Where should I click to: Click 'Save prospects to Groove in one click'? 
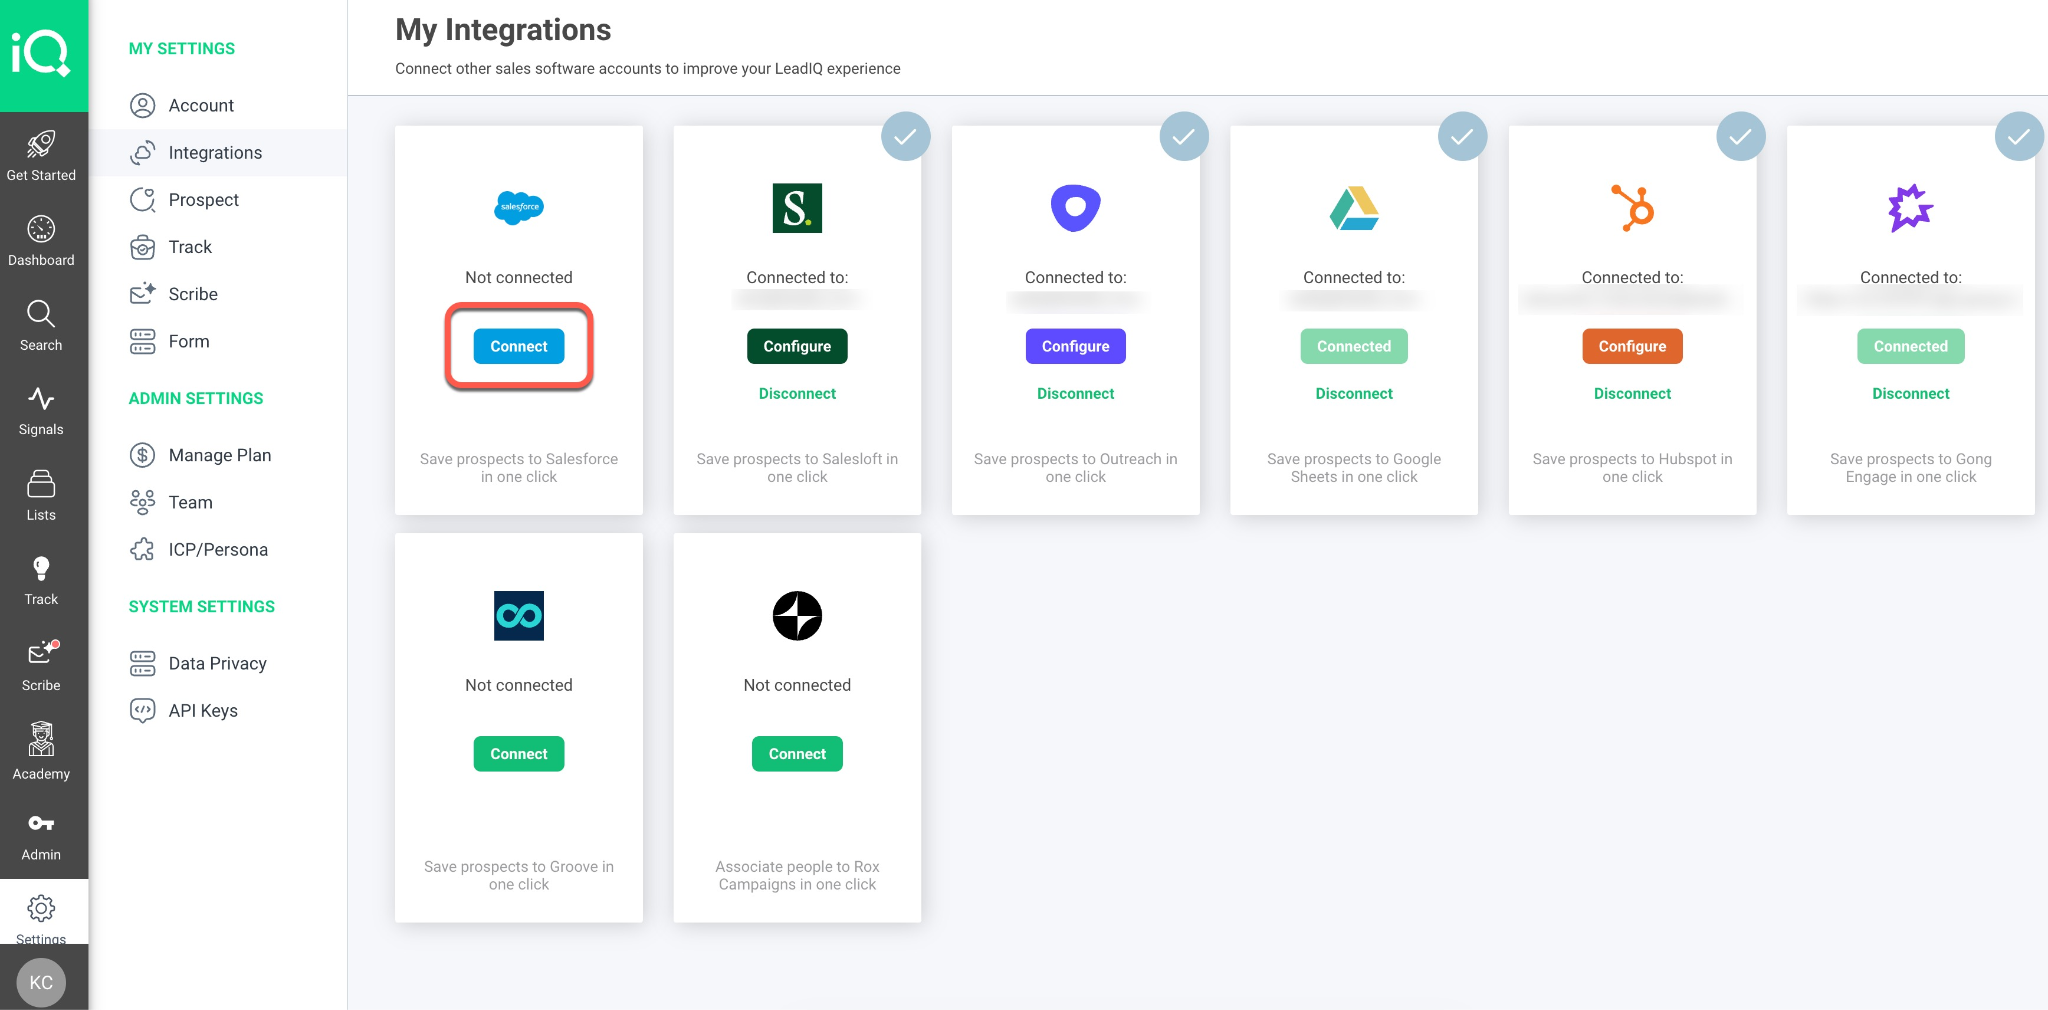pyautogui.click(x=519, y=875)
